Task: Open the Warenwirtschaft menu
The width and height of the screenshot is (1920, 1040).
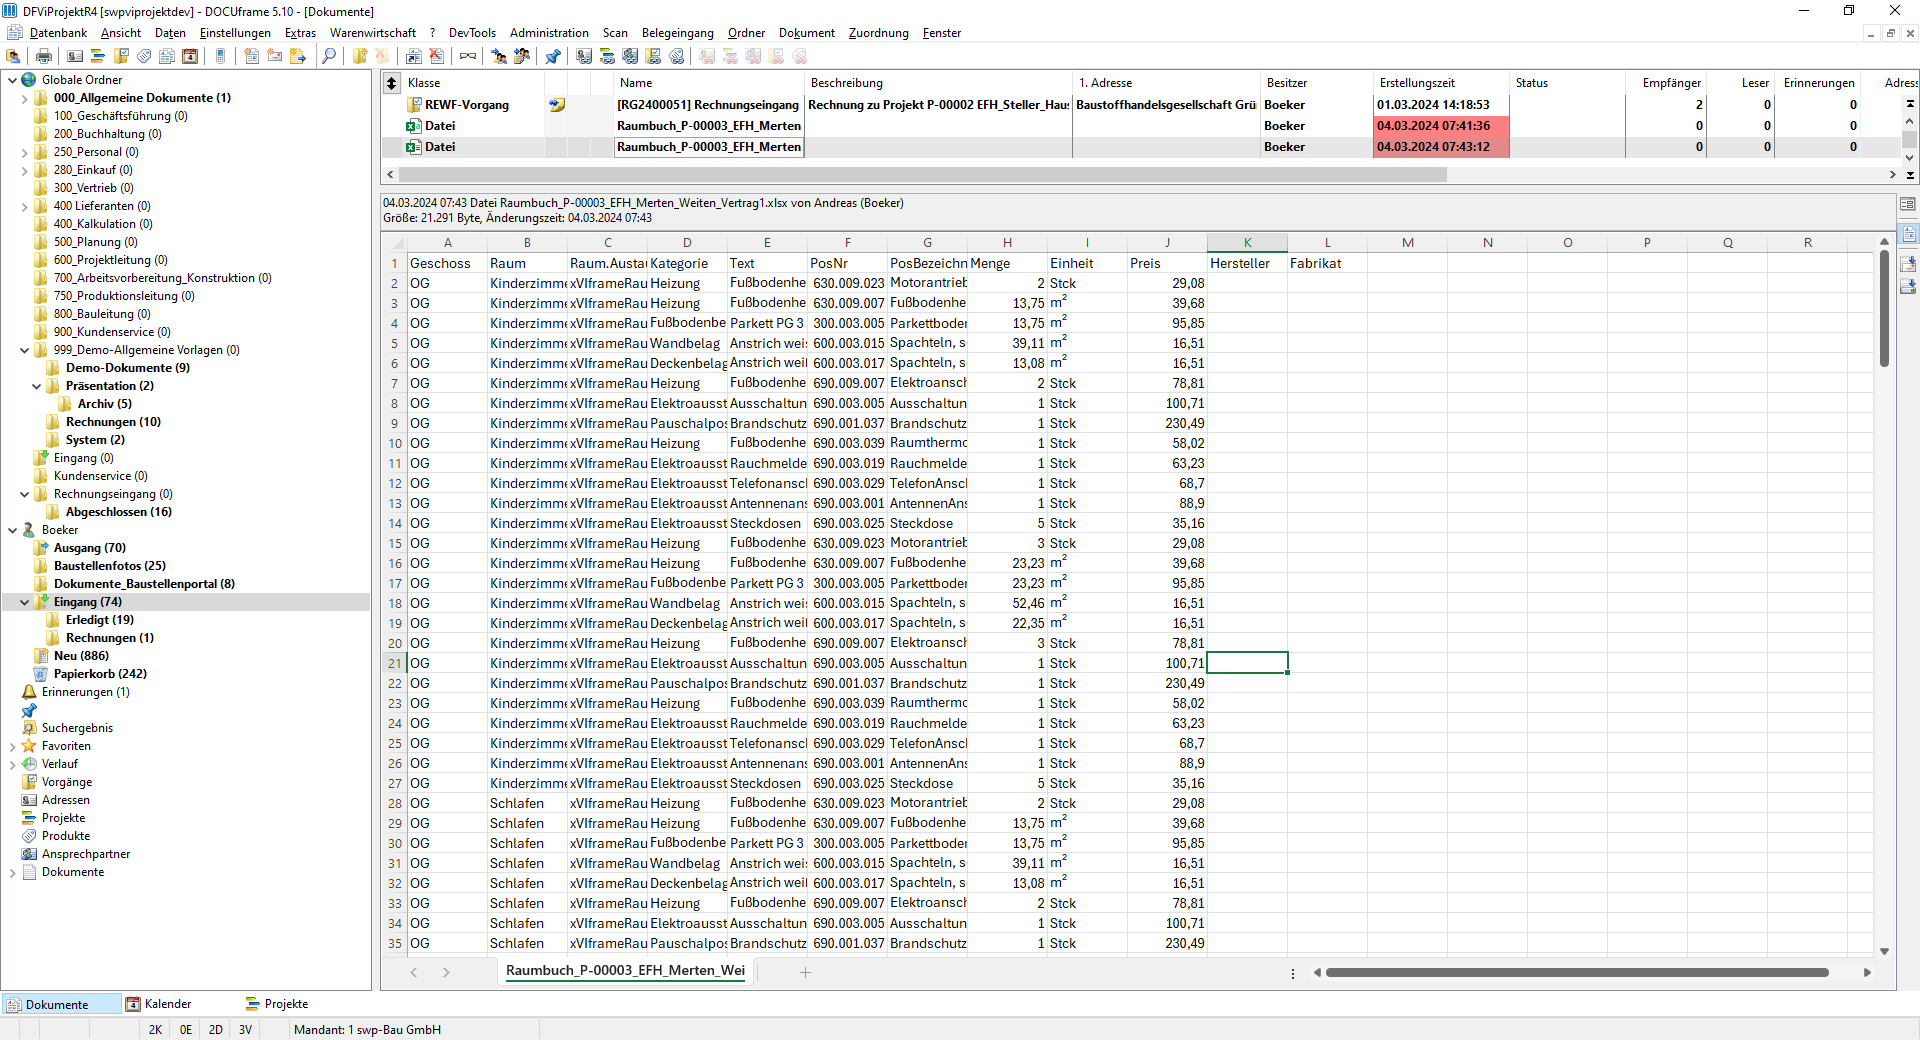Action: click(373, 33)
